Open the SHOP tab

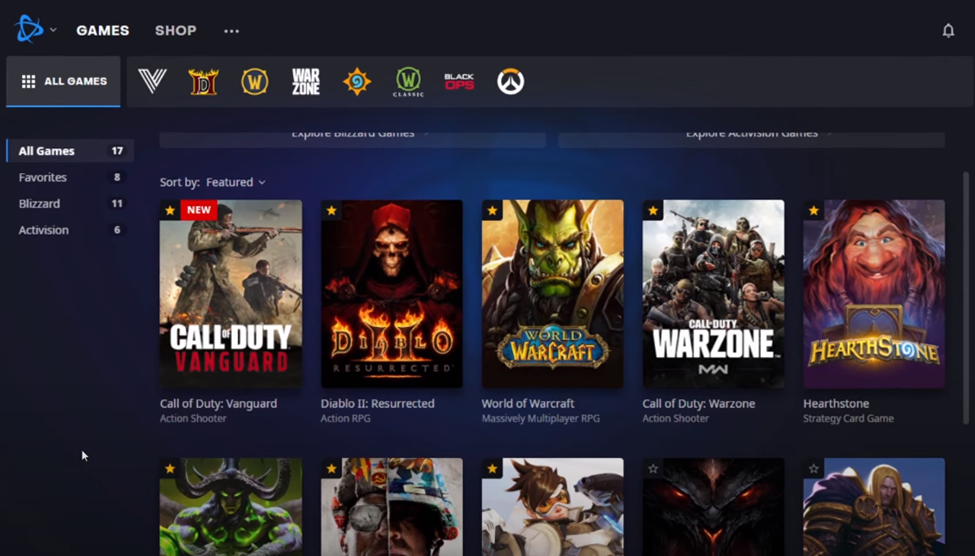[175, 30]
